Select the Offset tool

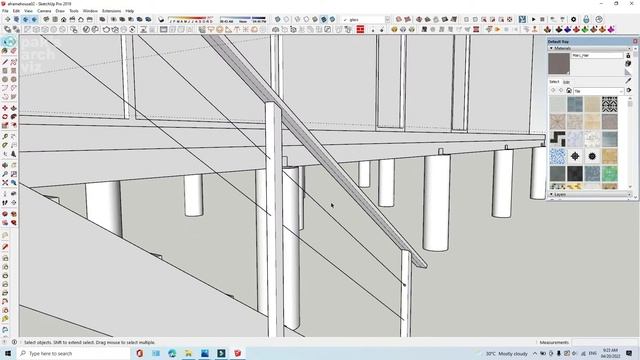[13, 125]
